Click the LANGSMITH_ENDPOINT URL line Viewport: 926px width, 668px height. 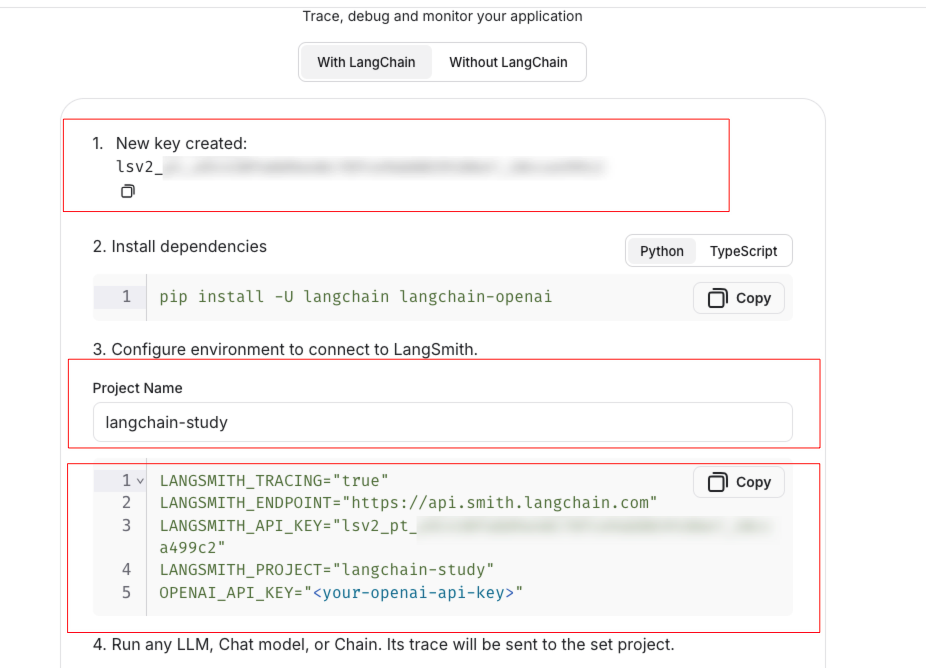pos(408,502)
